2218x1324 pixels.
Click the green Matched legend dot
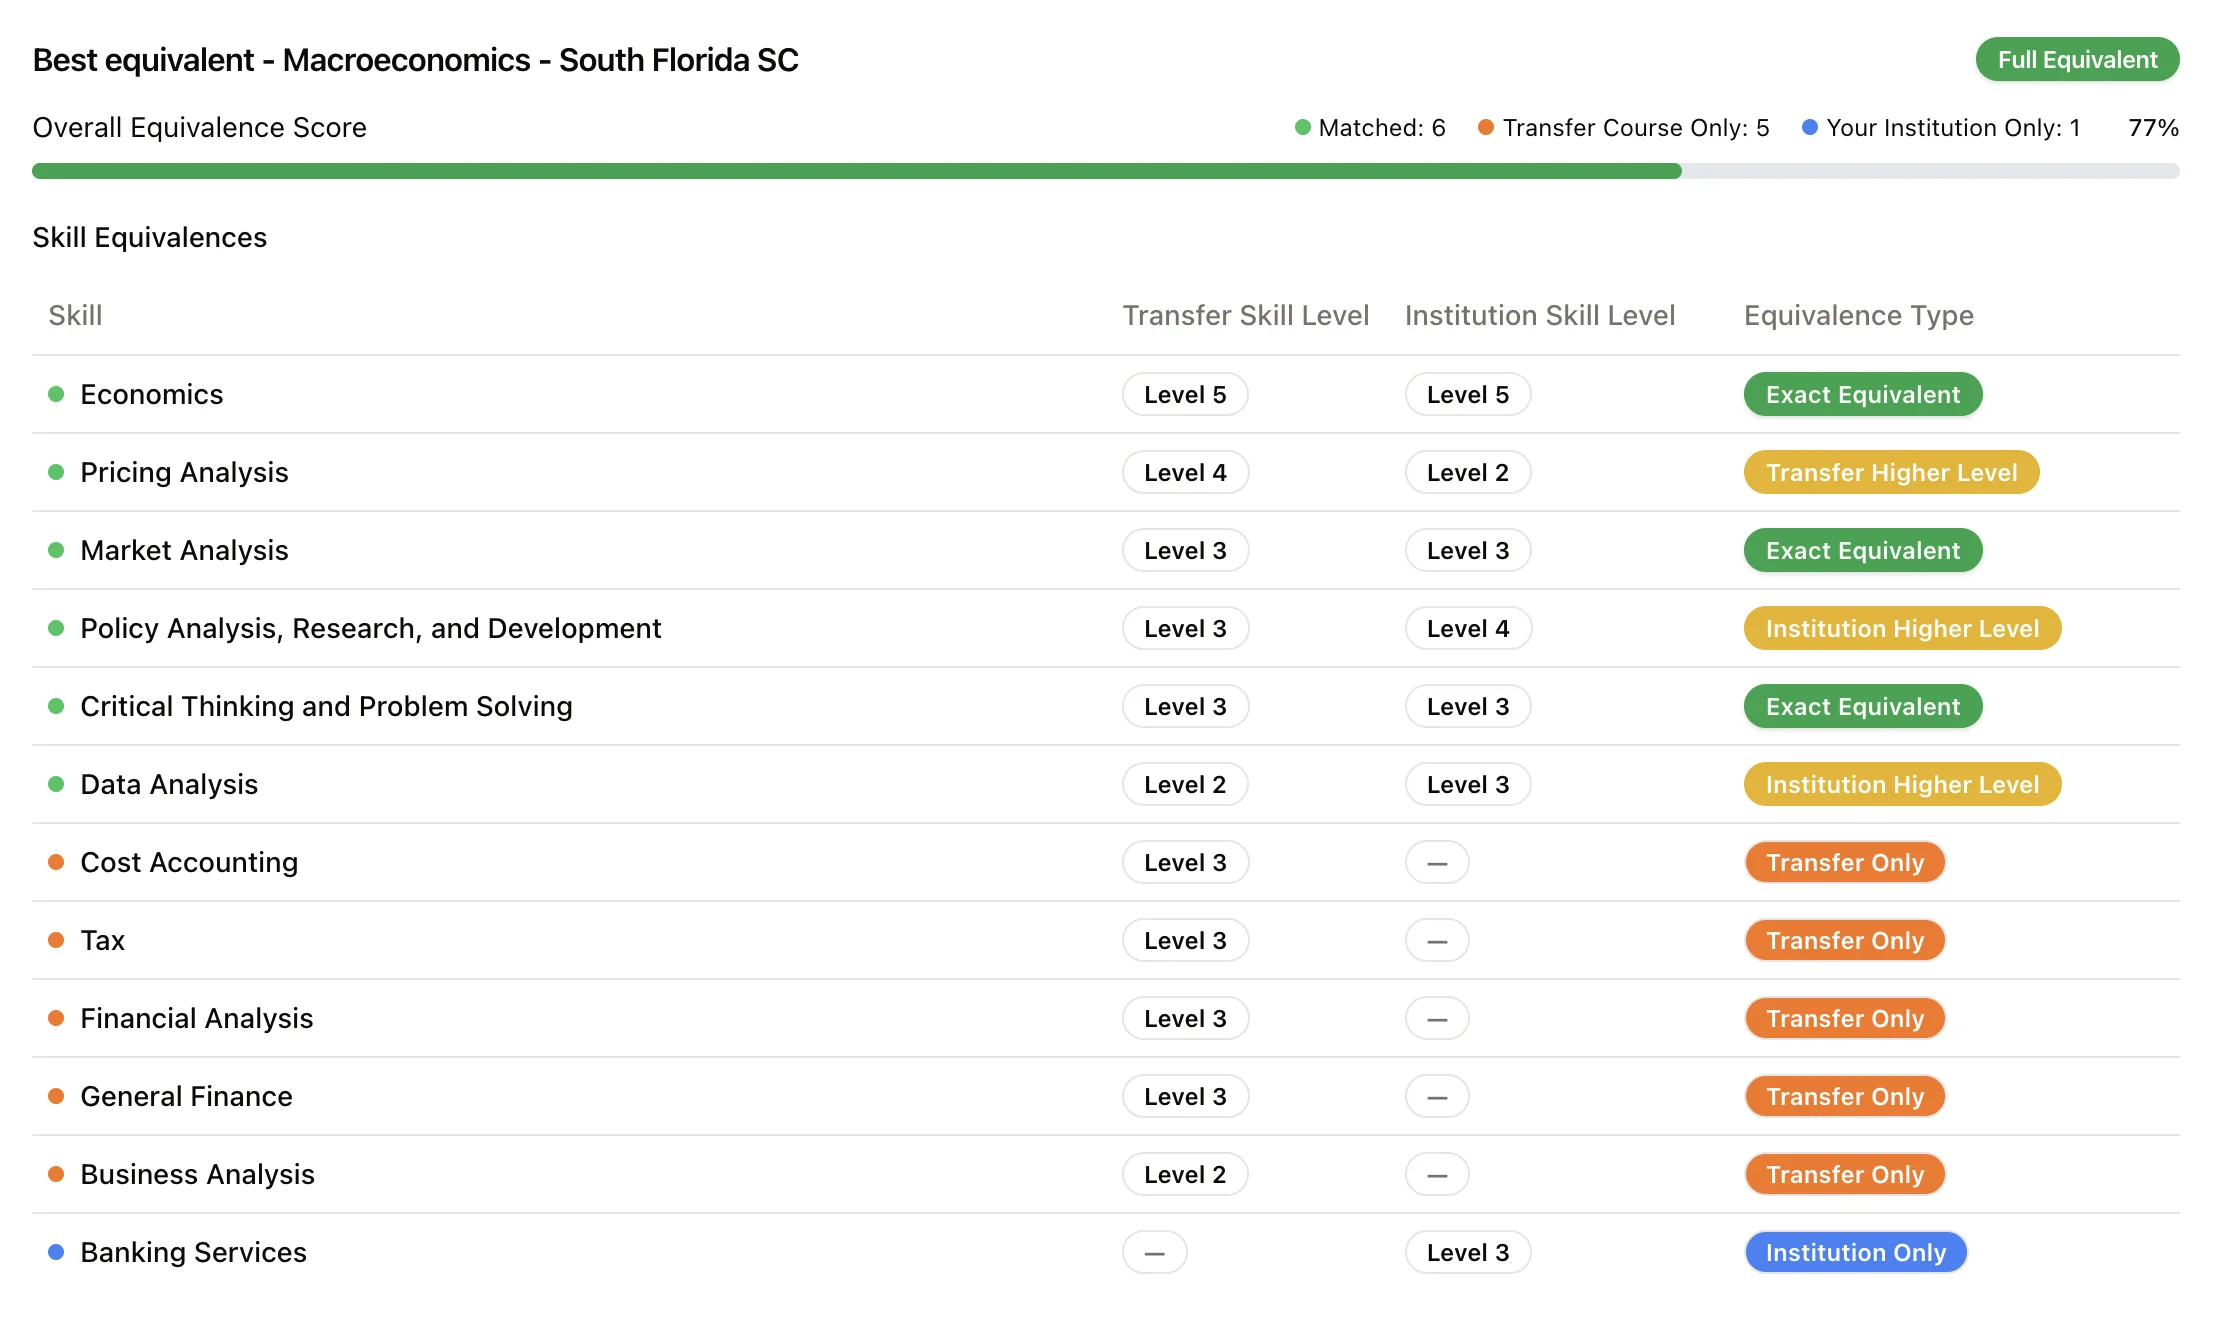click(x=1302, y=128)
